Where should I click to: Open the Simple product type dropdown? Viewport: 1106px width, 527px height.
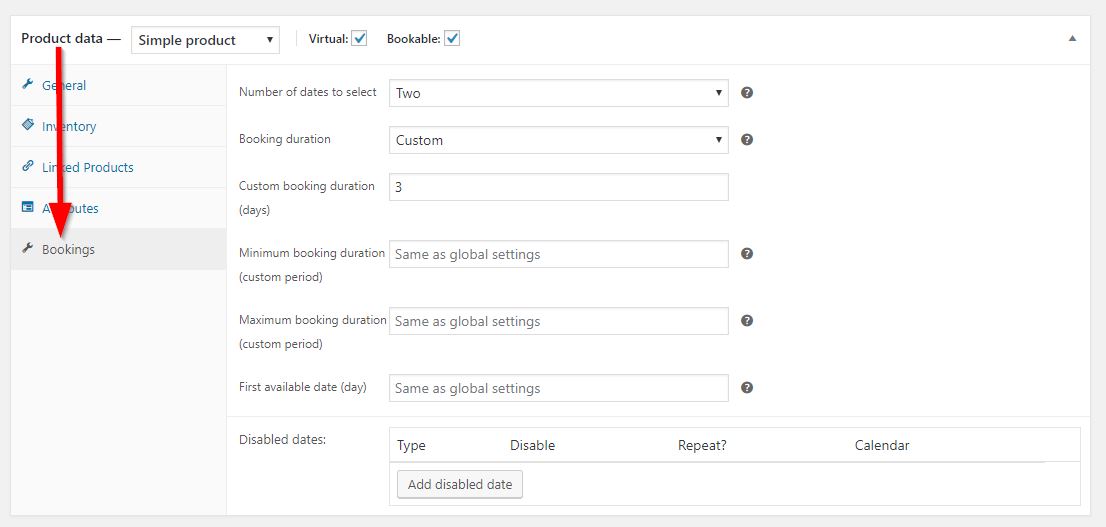pyautogui.click(x=205, y=40)
